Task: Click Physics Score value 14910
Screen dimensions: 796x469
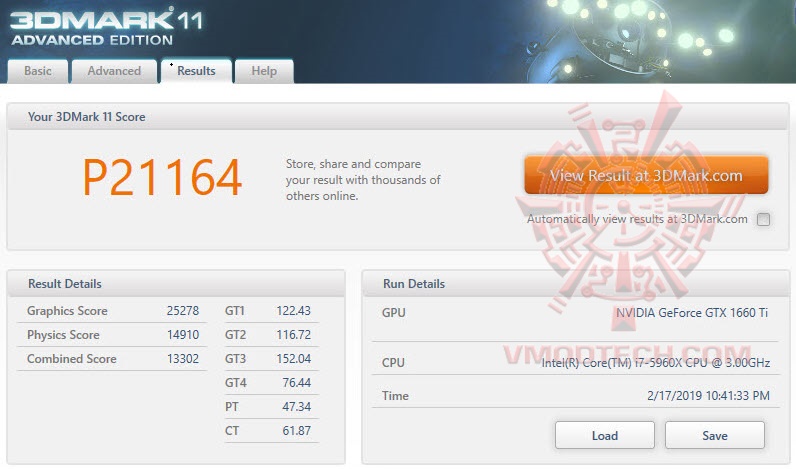Action: (183, 334)
